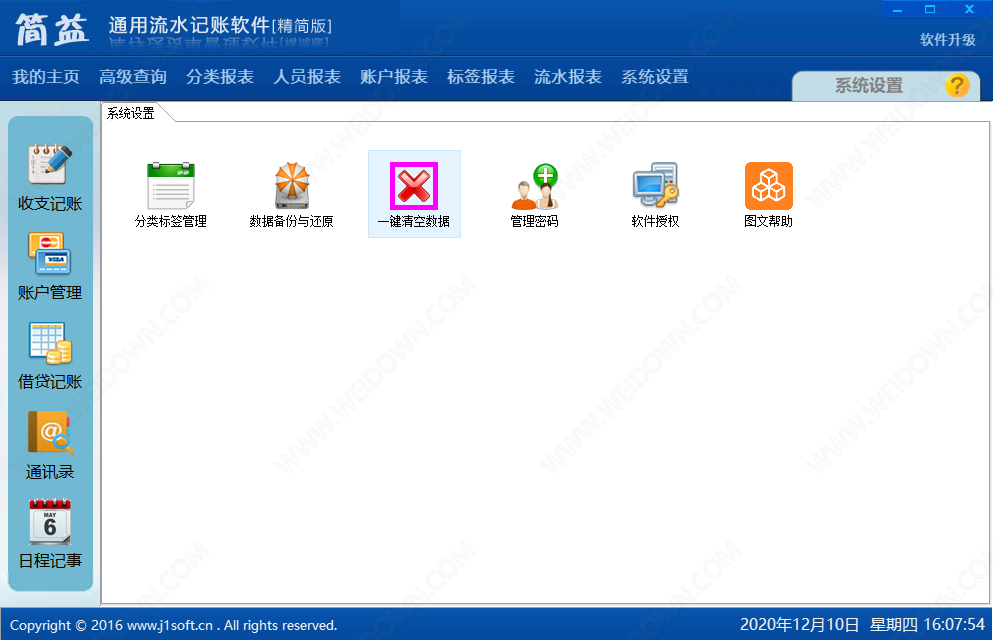993x640 pixels.
Task: Open 分类标签管理 icon
Action: coord(170,187)
